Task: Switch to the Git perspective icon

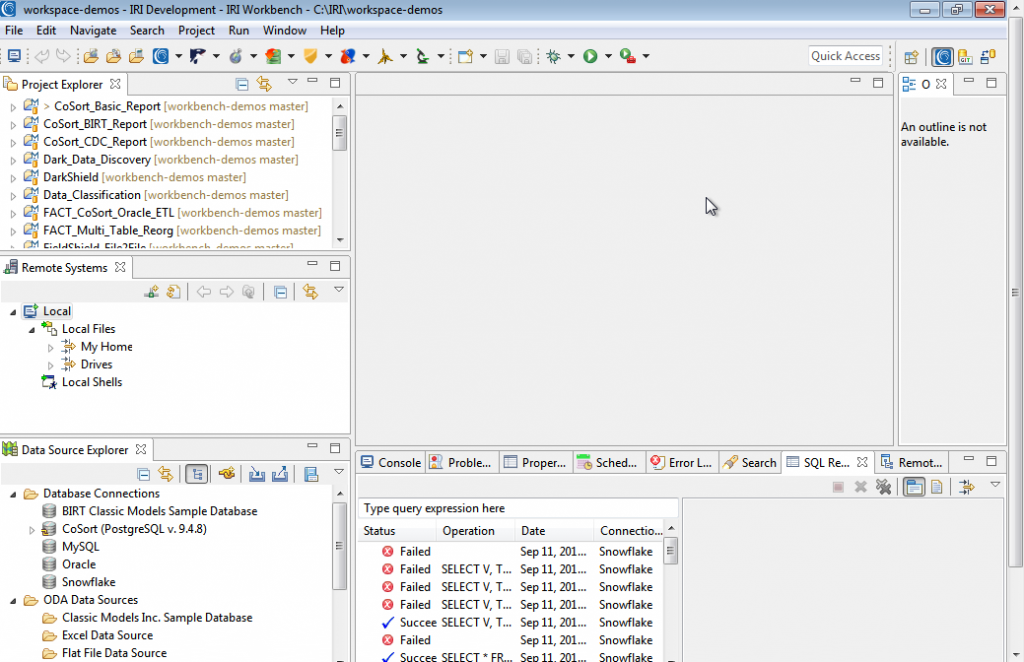Action: 965,57
